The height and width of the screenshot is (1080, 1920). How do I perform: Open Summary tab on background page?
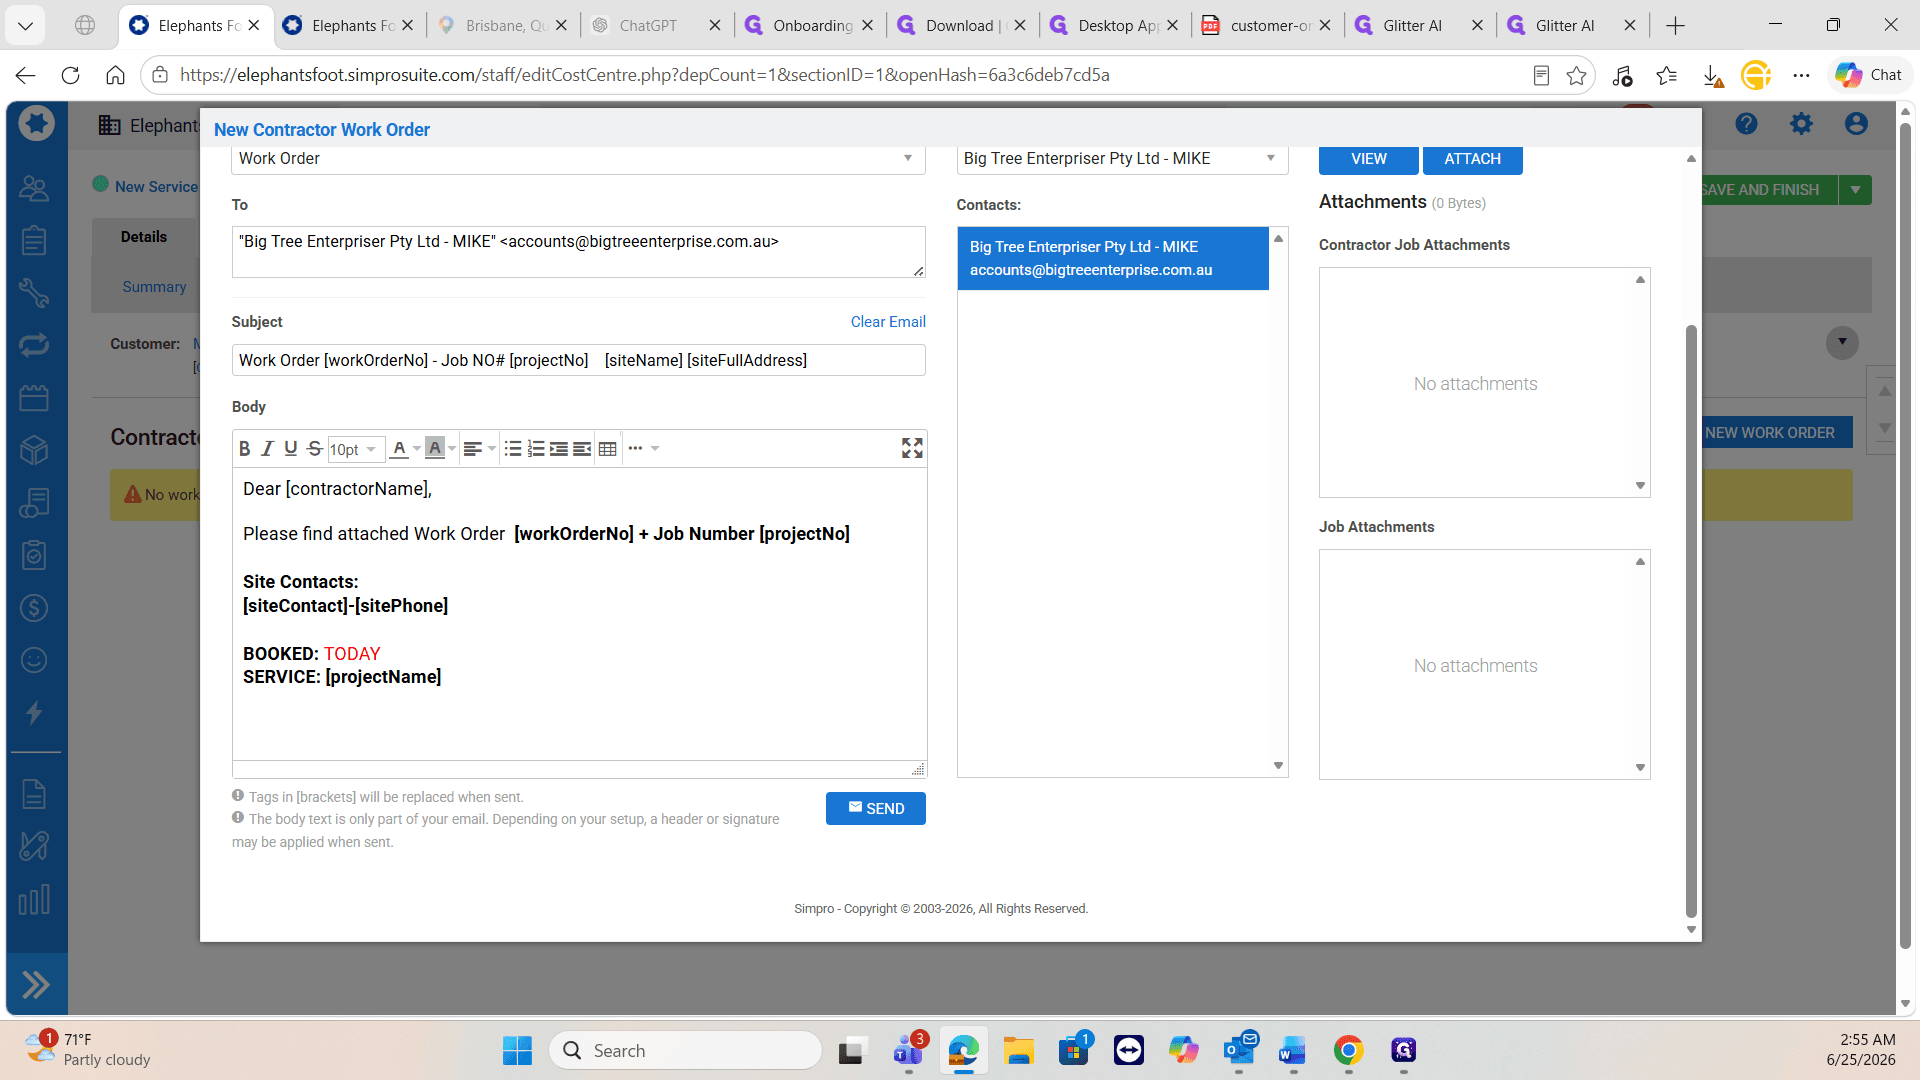pyautogui.click(x=154, y=287)
